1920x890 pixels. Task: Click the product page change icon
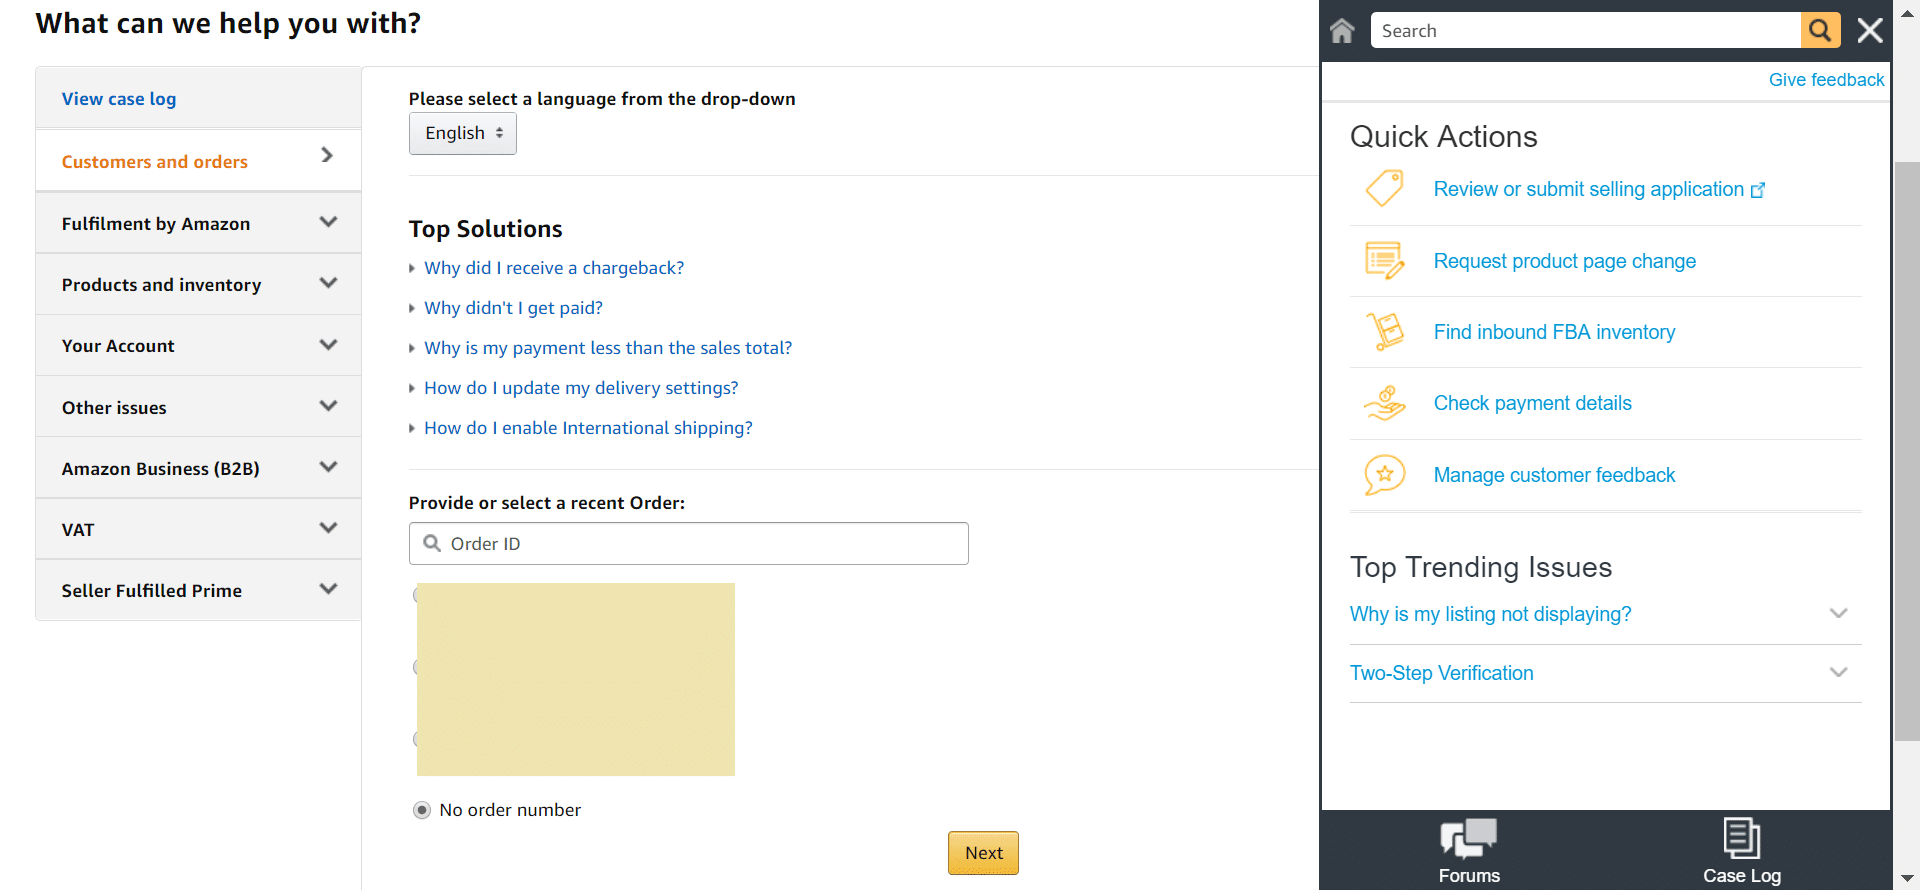pos(1385,261)
